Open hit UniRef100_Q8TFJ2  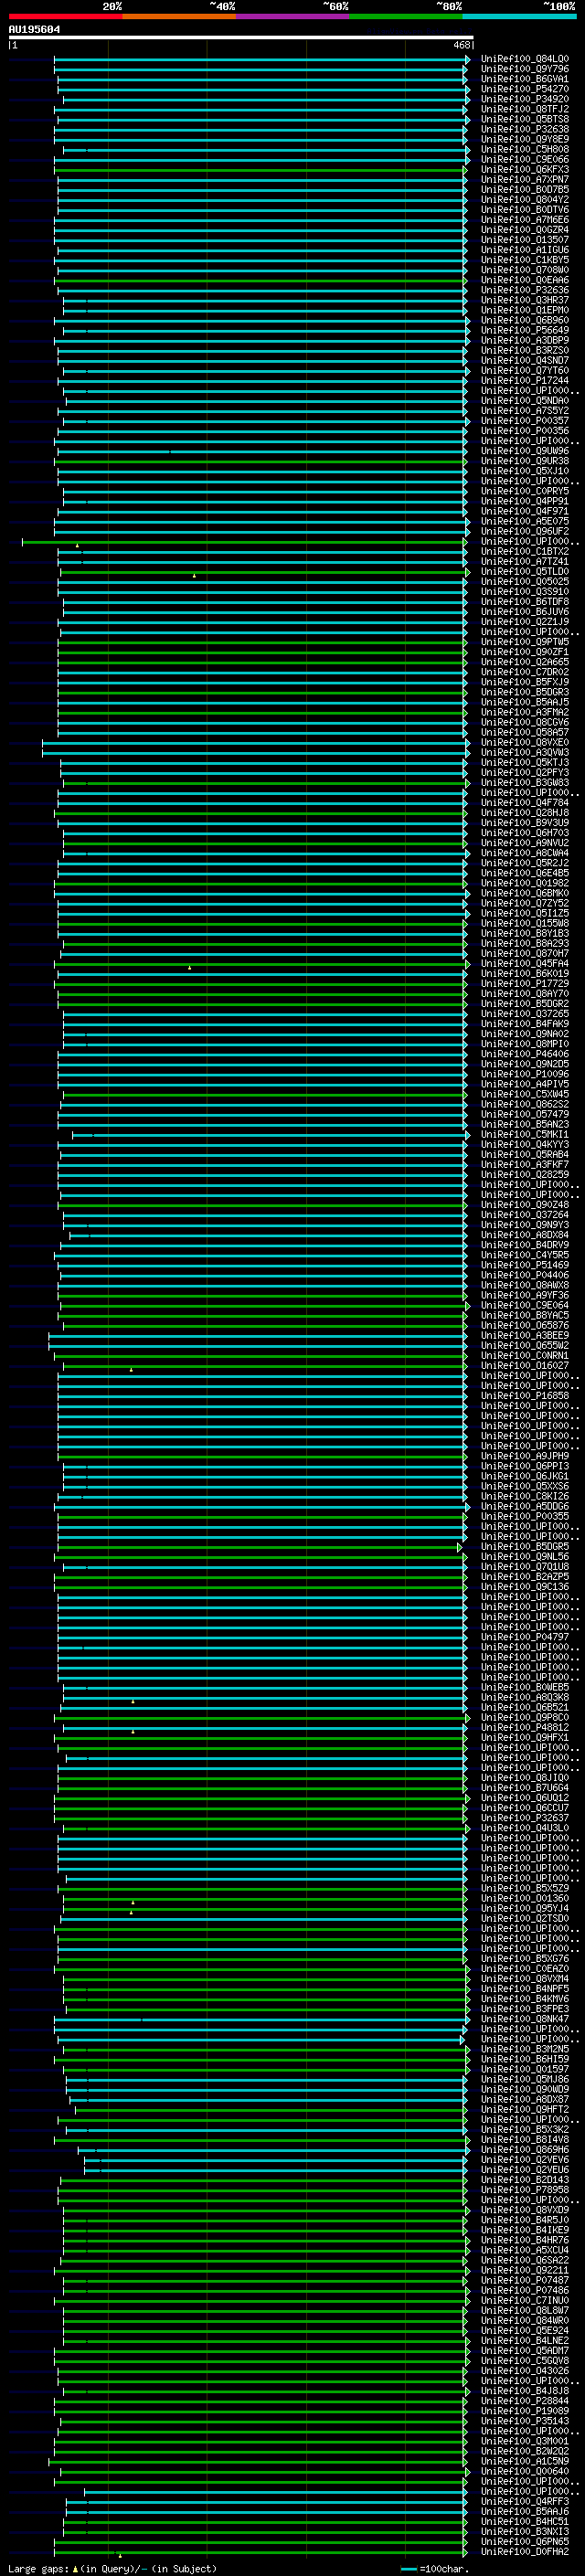[524, 109]
